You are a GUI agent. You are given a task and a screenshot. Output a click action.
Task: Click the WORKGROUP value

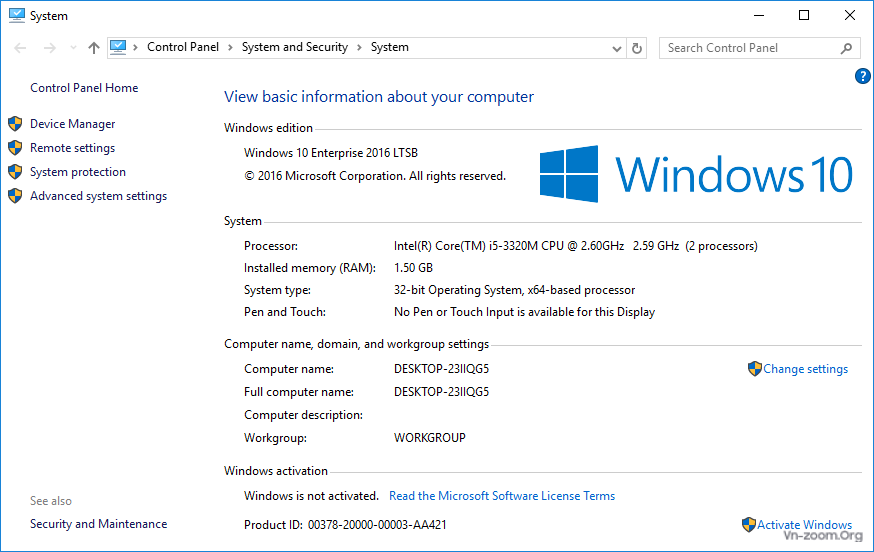[429, 438]
